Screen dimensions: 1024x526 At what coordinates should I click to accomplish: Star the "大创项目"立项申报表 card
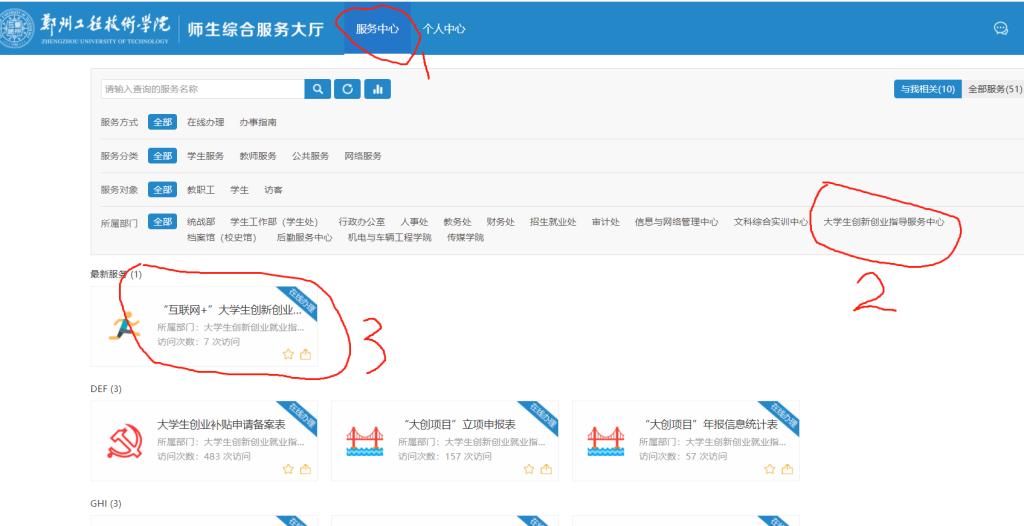(529, 468)
